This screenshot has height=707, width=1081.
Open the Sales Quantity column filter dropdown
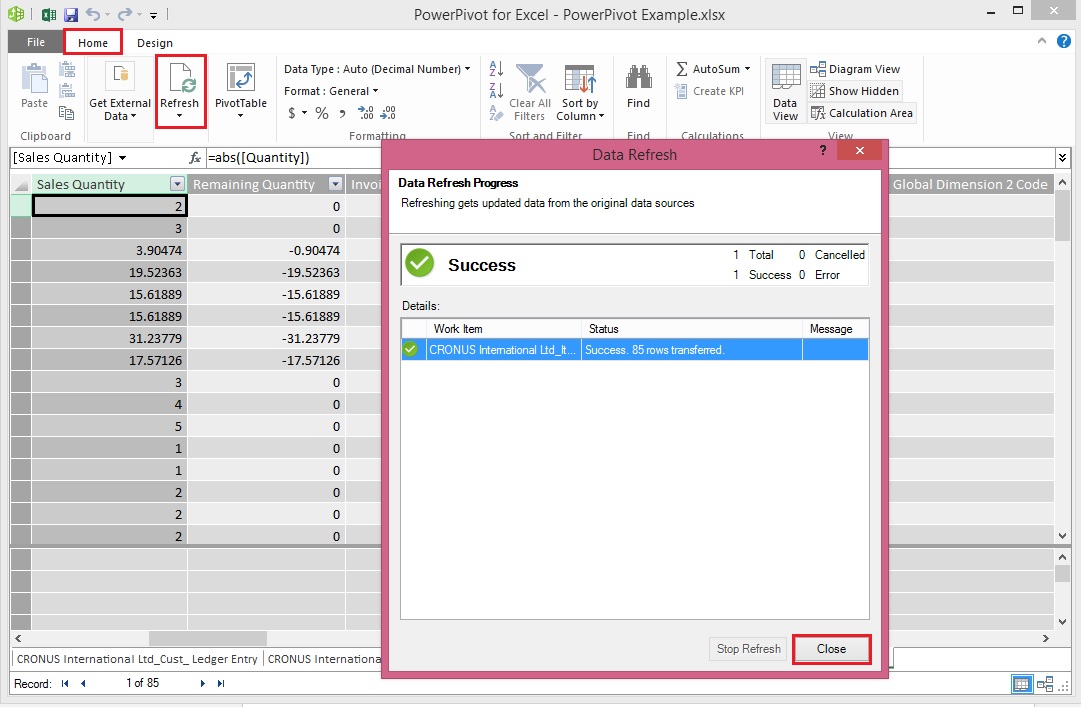click(x=177, y=184)
